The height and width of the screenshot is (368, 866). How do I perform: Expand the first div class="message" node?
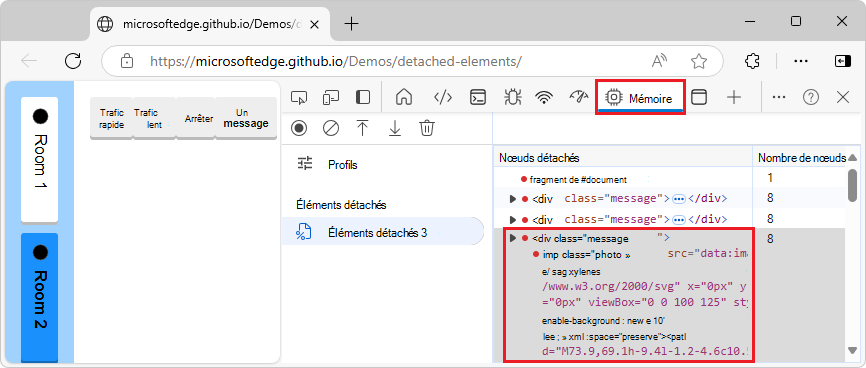[x=513, y=198]
